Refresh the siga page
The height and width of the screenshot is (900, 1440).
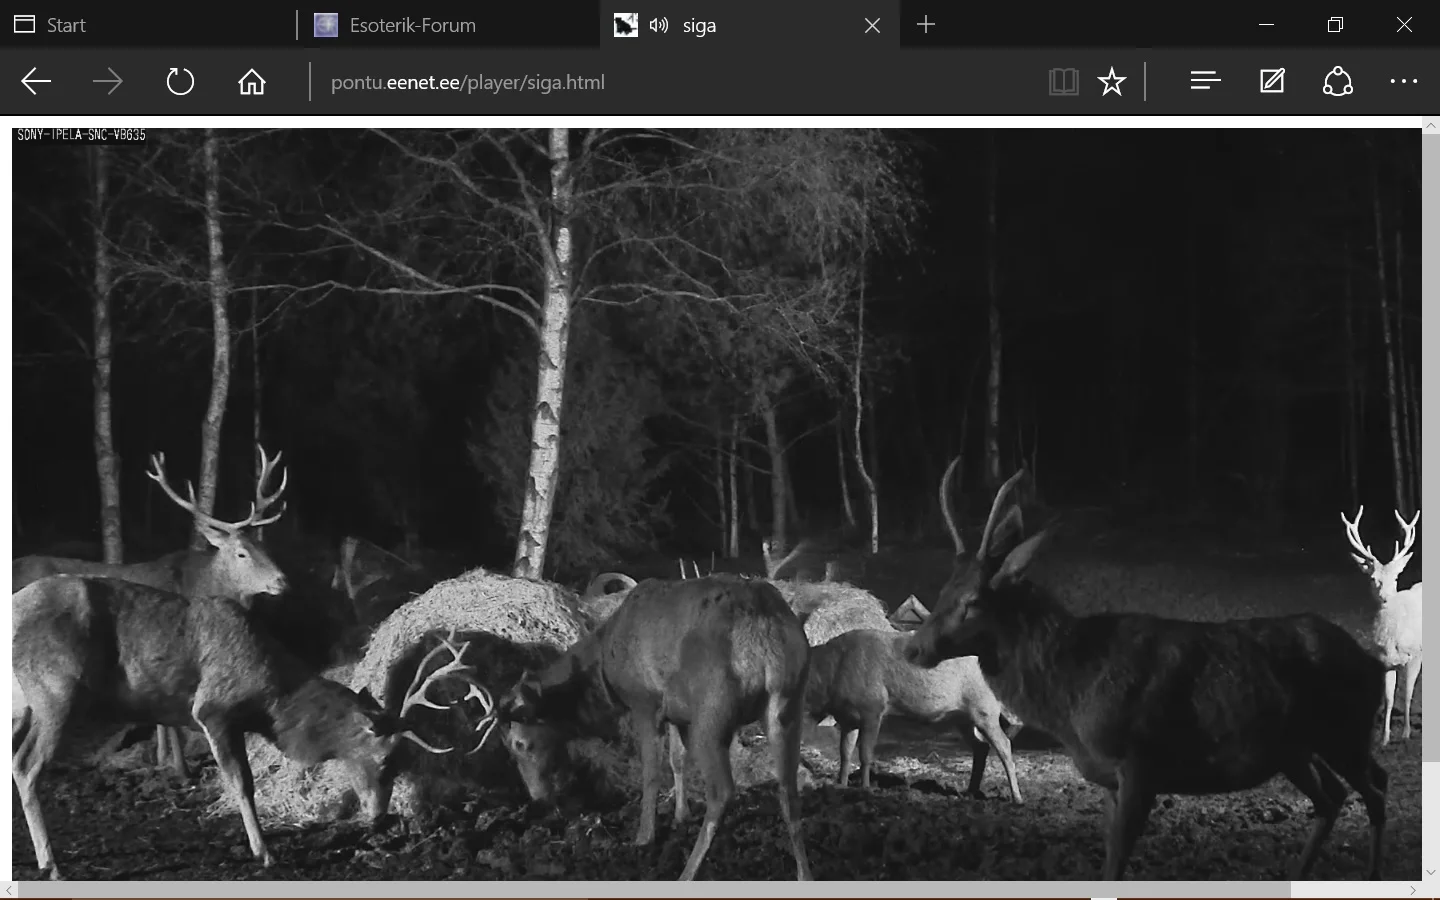pos(180,82)
